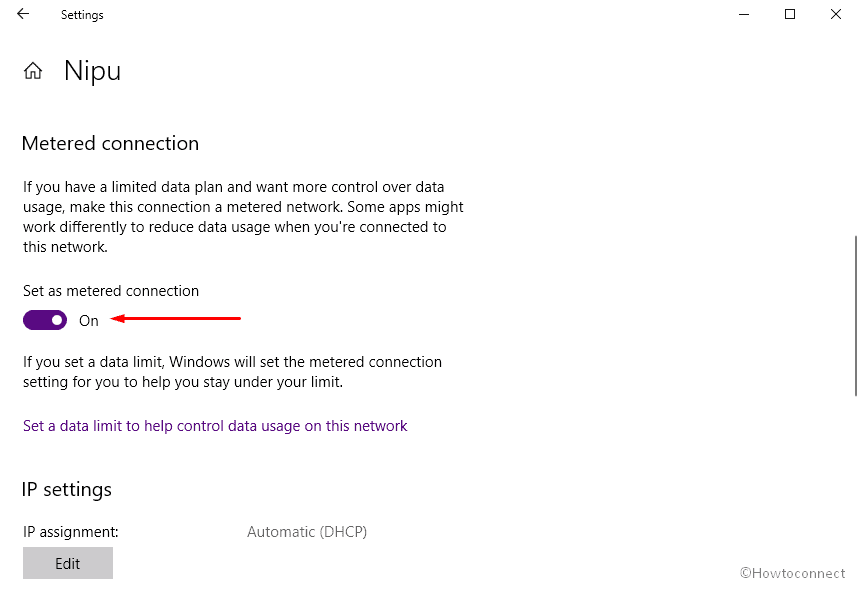Click the IP assignment label
This screenshot has height=598, width=858.
(71, 532)
